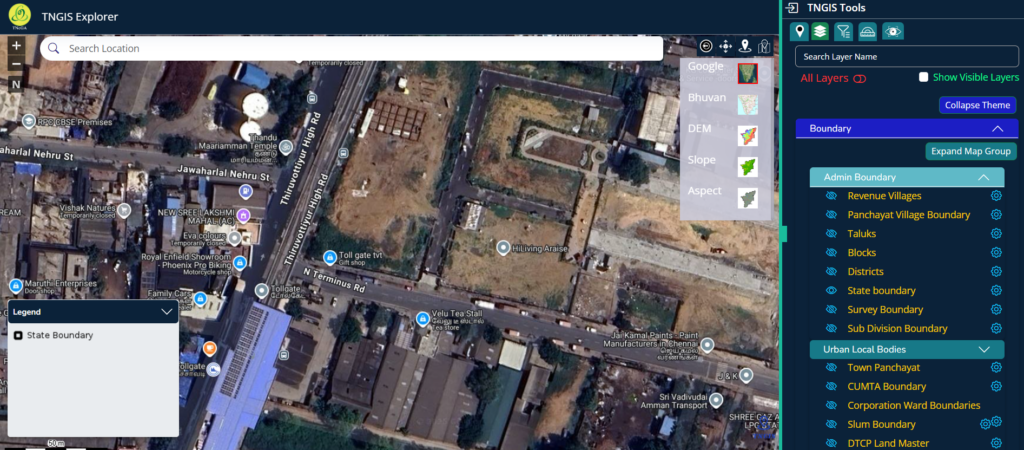This screenshot has width=1024, height=450.
Task: Click the pan/move map icon
Action: [726, 46]
